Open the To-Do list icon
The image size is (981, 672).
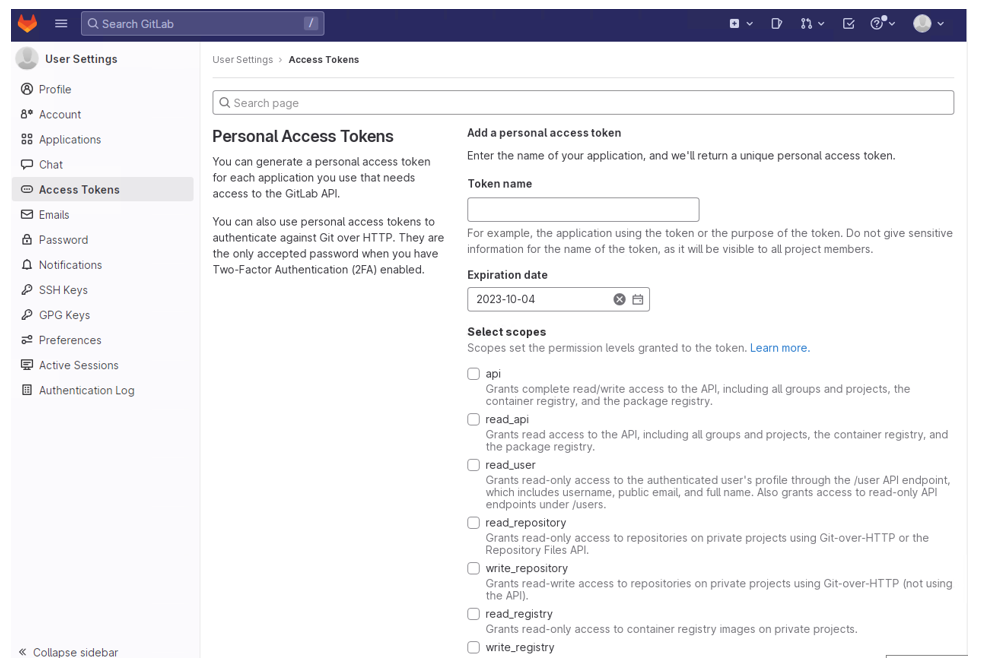click(x=848, y=23)
